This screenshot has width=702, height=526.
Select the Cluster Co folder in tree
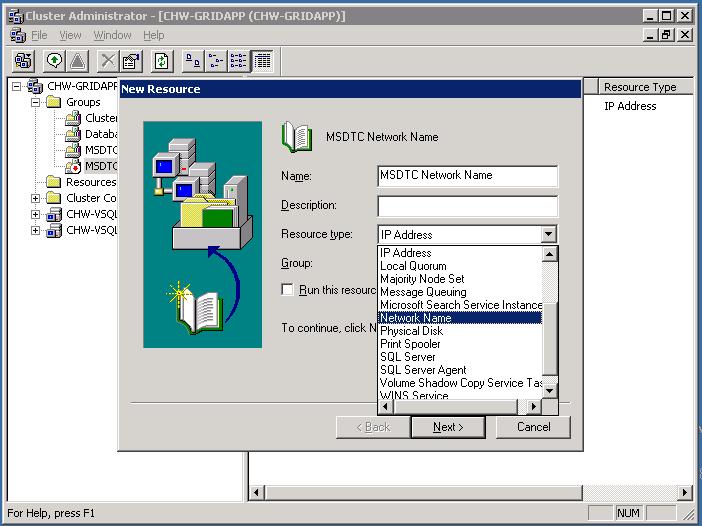(x=91, y=198)
